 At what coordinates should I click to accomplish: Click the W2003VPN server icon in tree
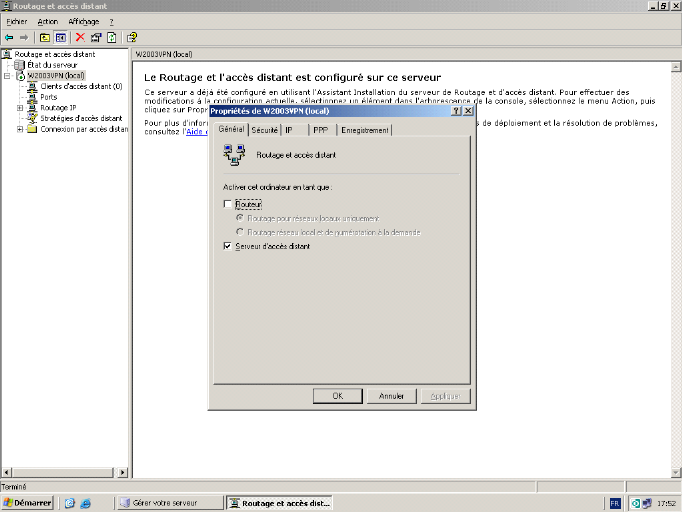click(x=20, y=76)
